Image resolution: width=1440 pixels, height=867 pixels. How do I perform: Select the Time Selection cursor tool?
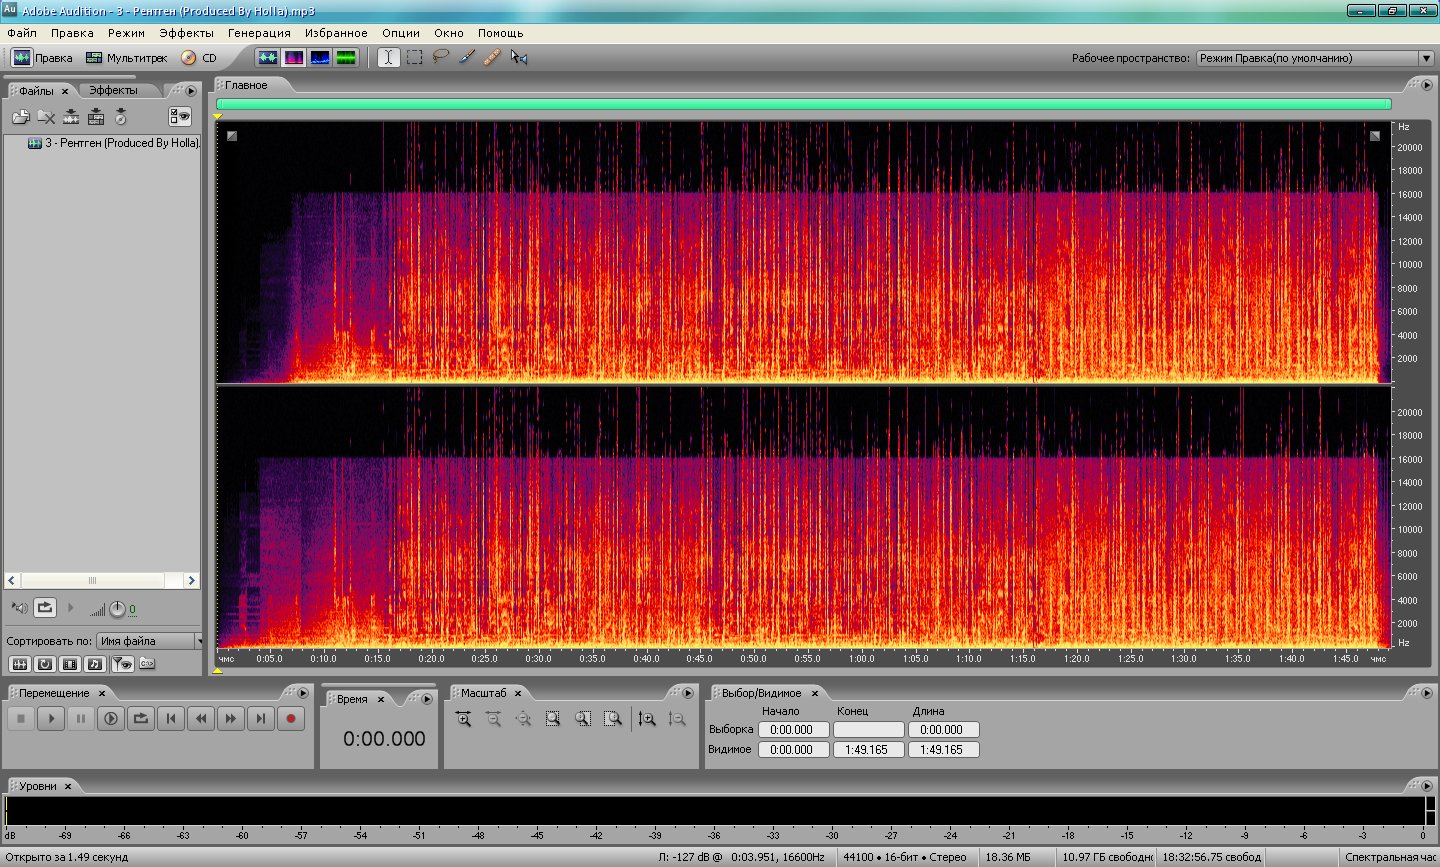(388, 58)
